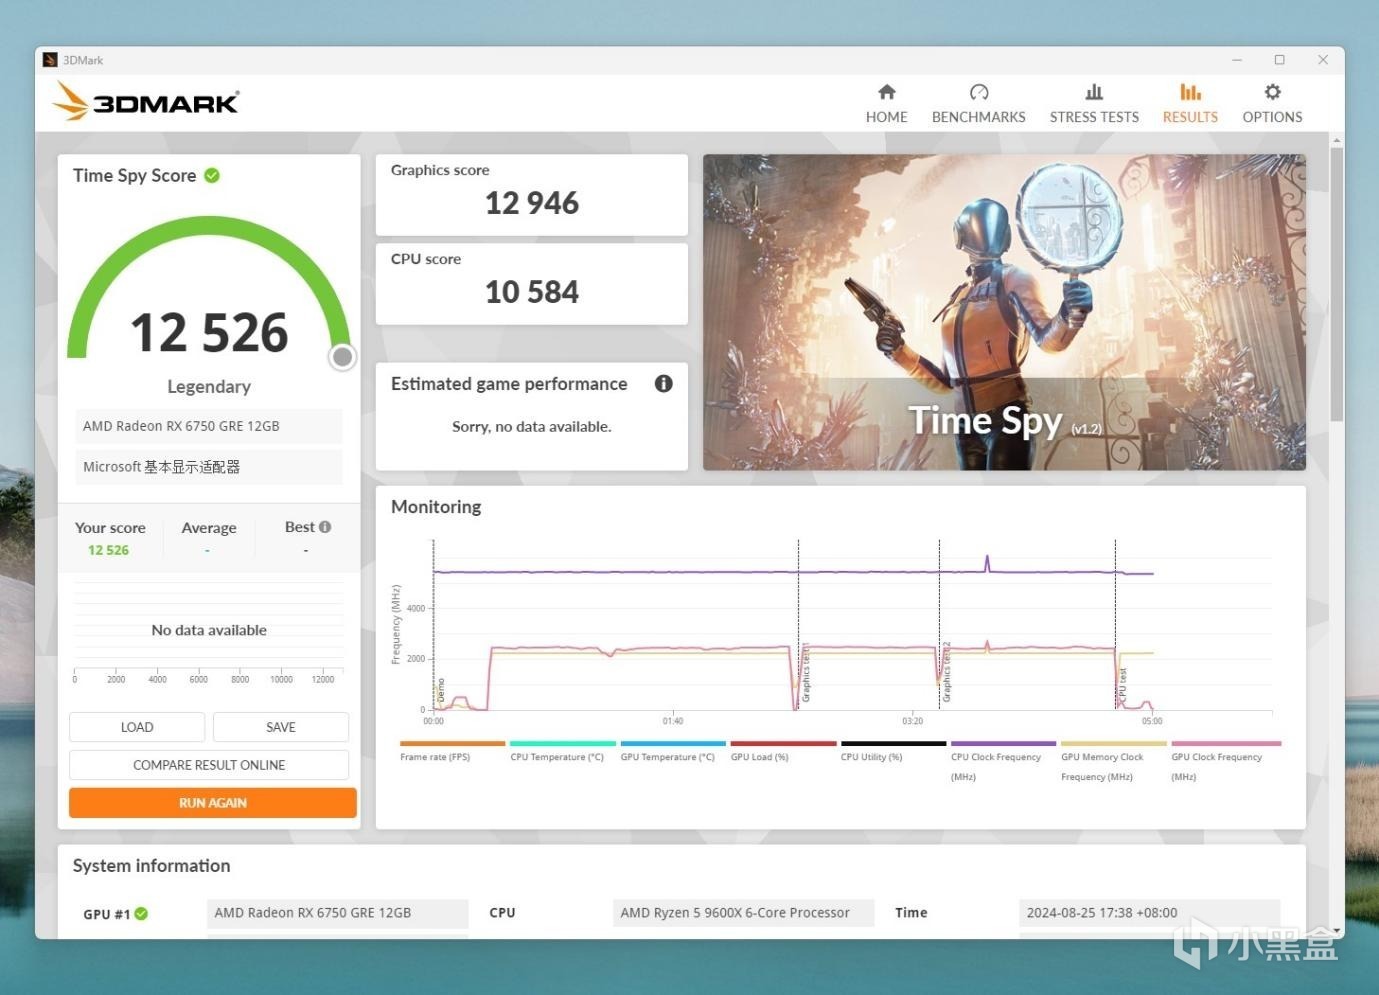Image resolution: width=1379 pixels, height=995 pixels.
Task: Toggle the Frame rate (FPS) legend swatch
Action: (x=452, y=744)
